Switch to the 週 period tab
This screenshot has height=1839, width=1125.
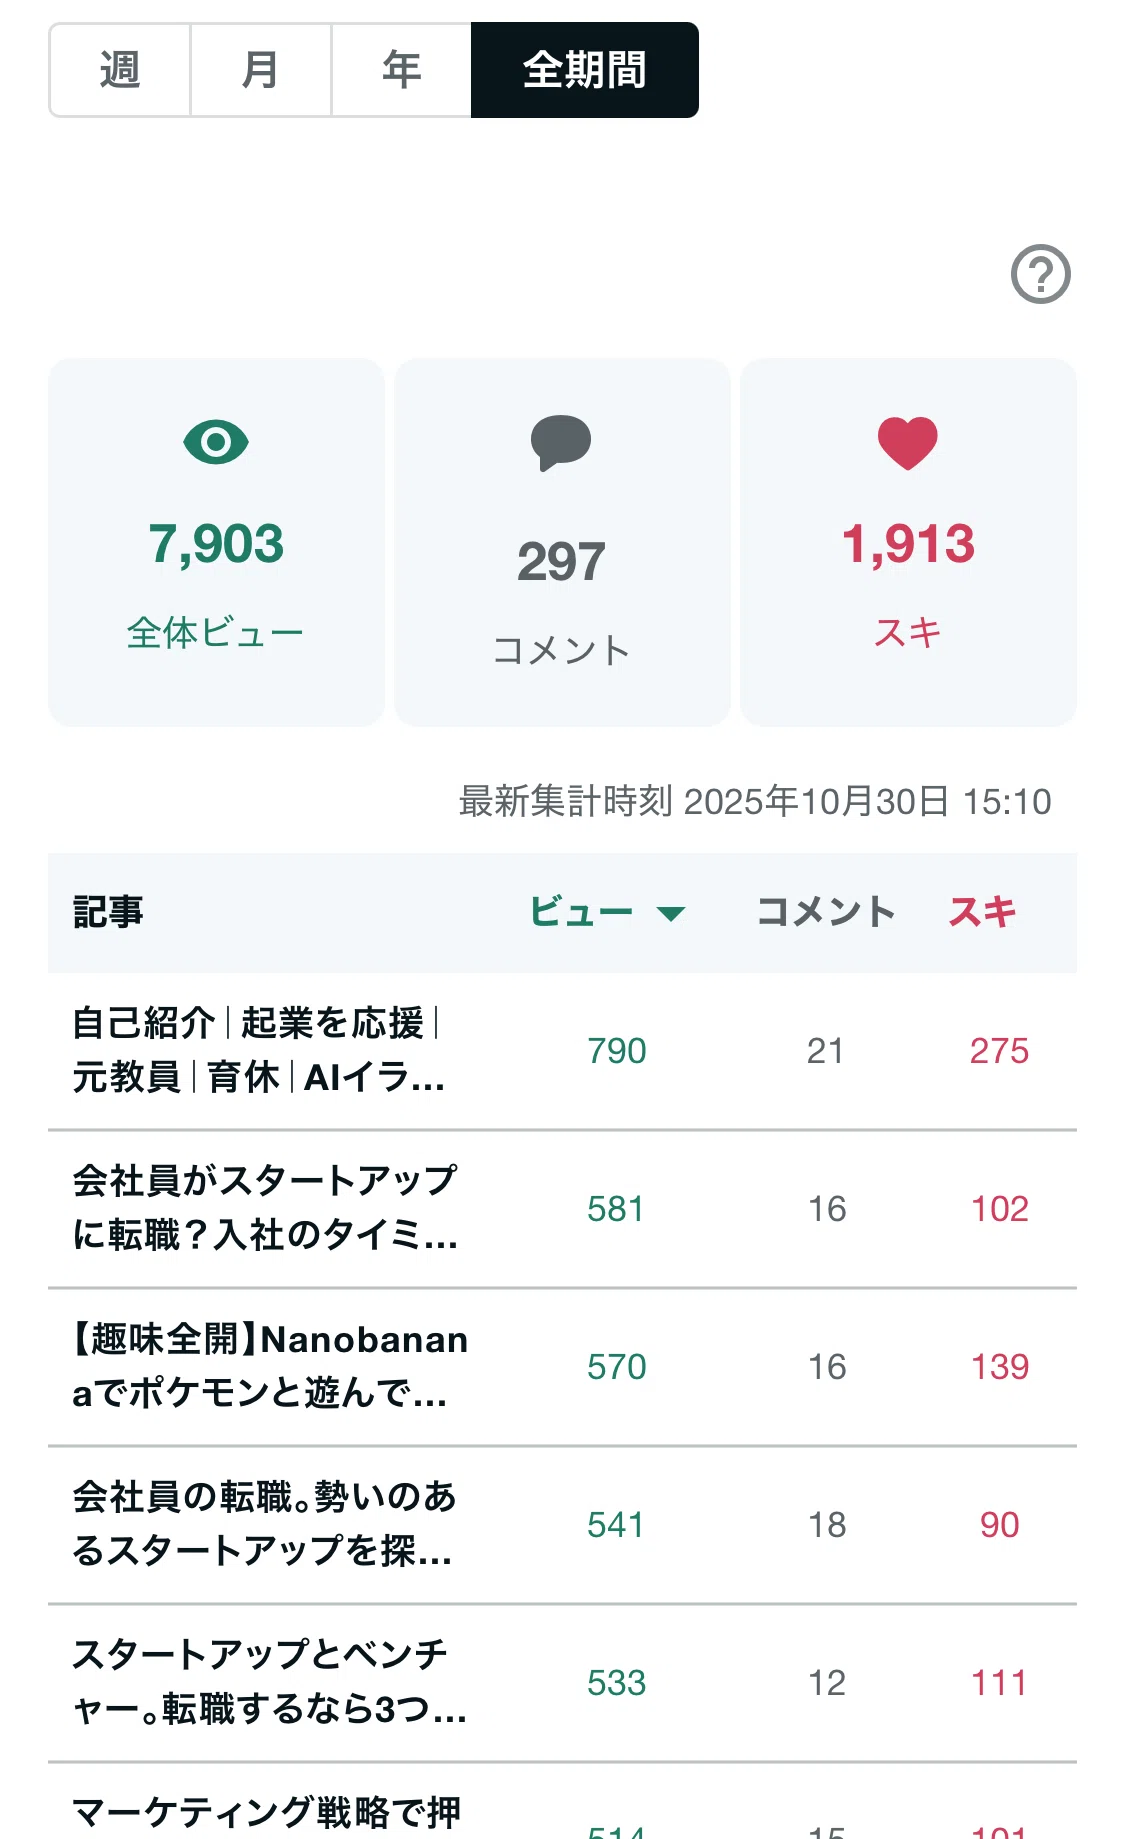point(120,70)
